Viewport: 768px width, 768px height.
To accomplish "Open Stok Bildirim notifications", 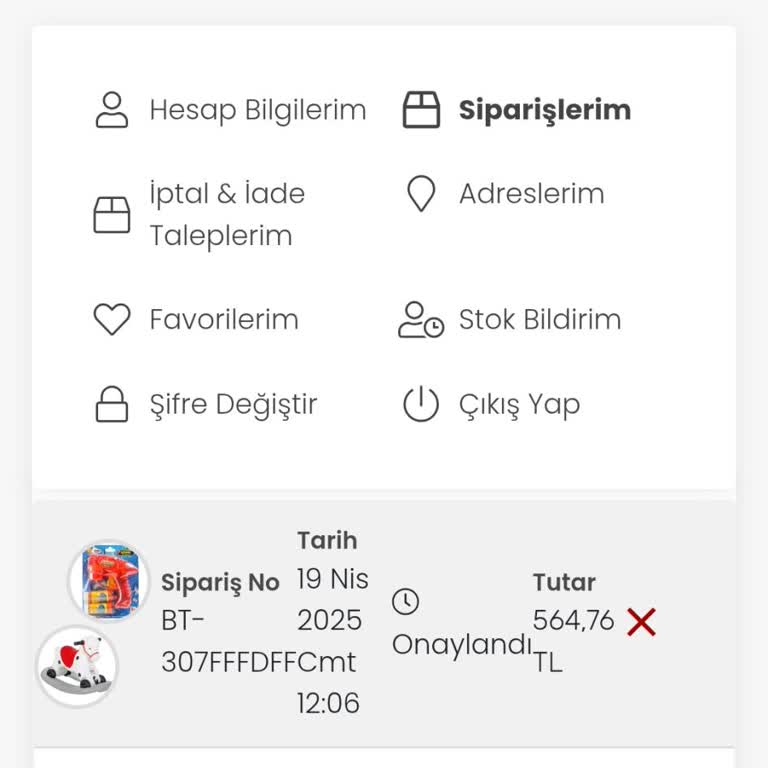I will pos(539,320).
